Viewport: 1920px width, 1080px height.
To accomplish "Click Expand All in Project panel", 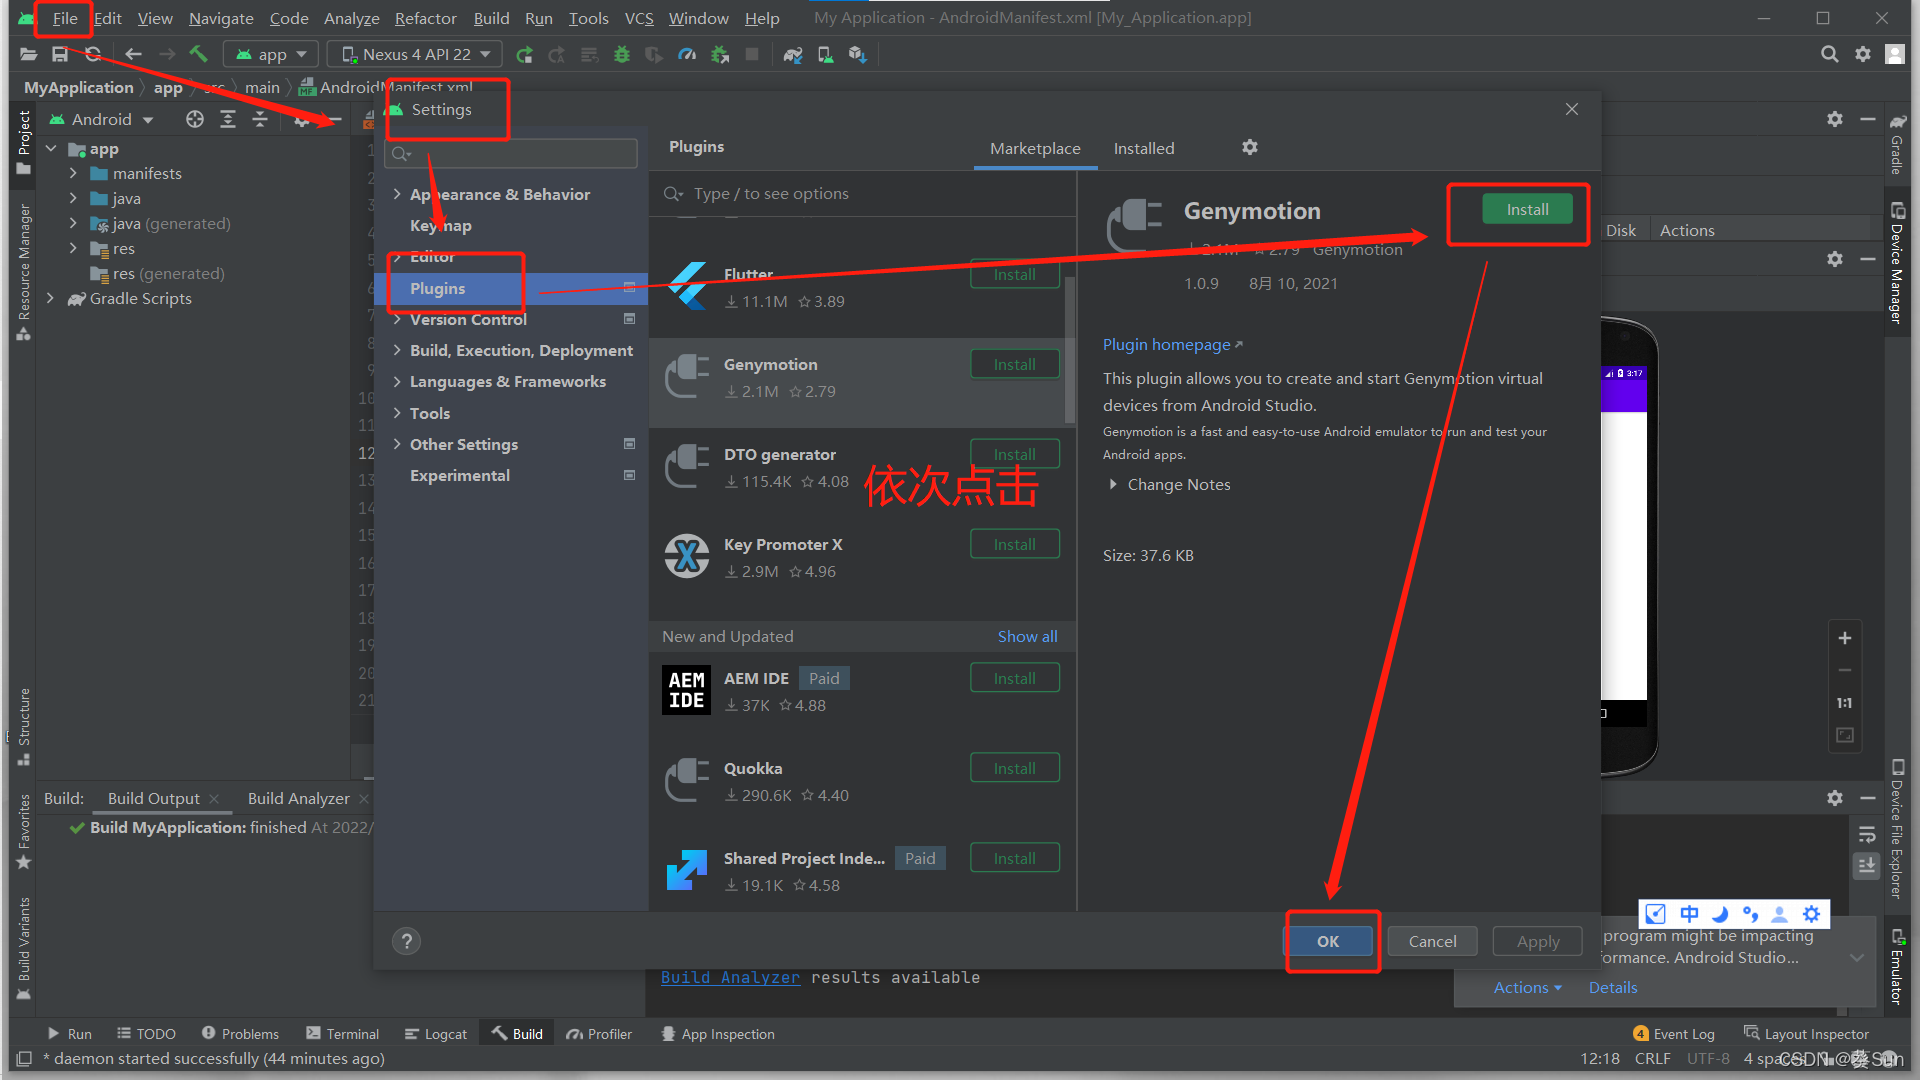I will (228, 119).
